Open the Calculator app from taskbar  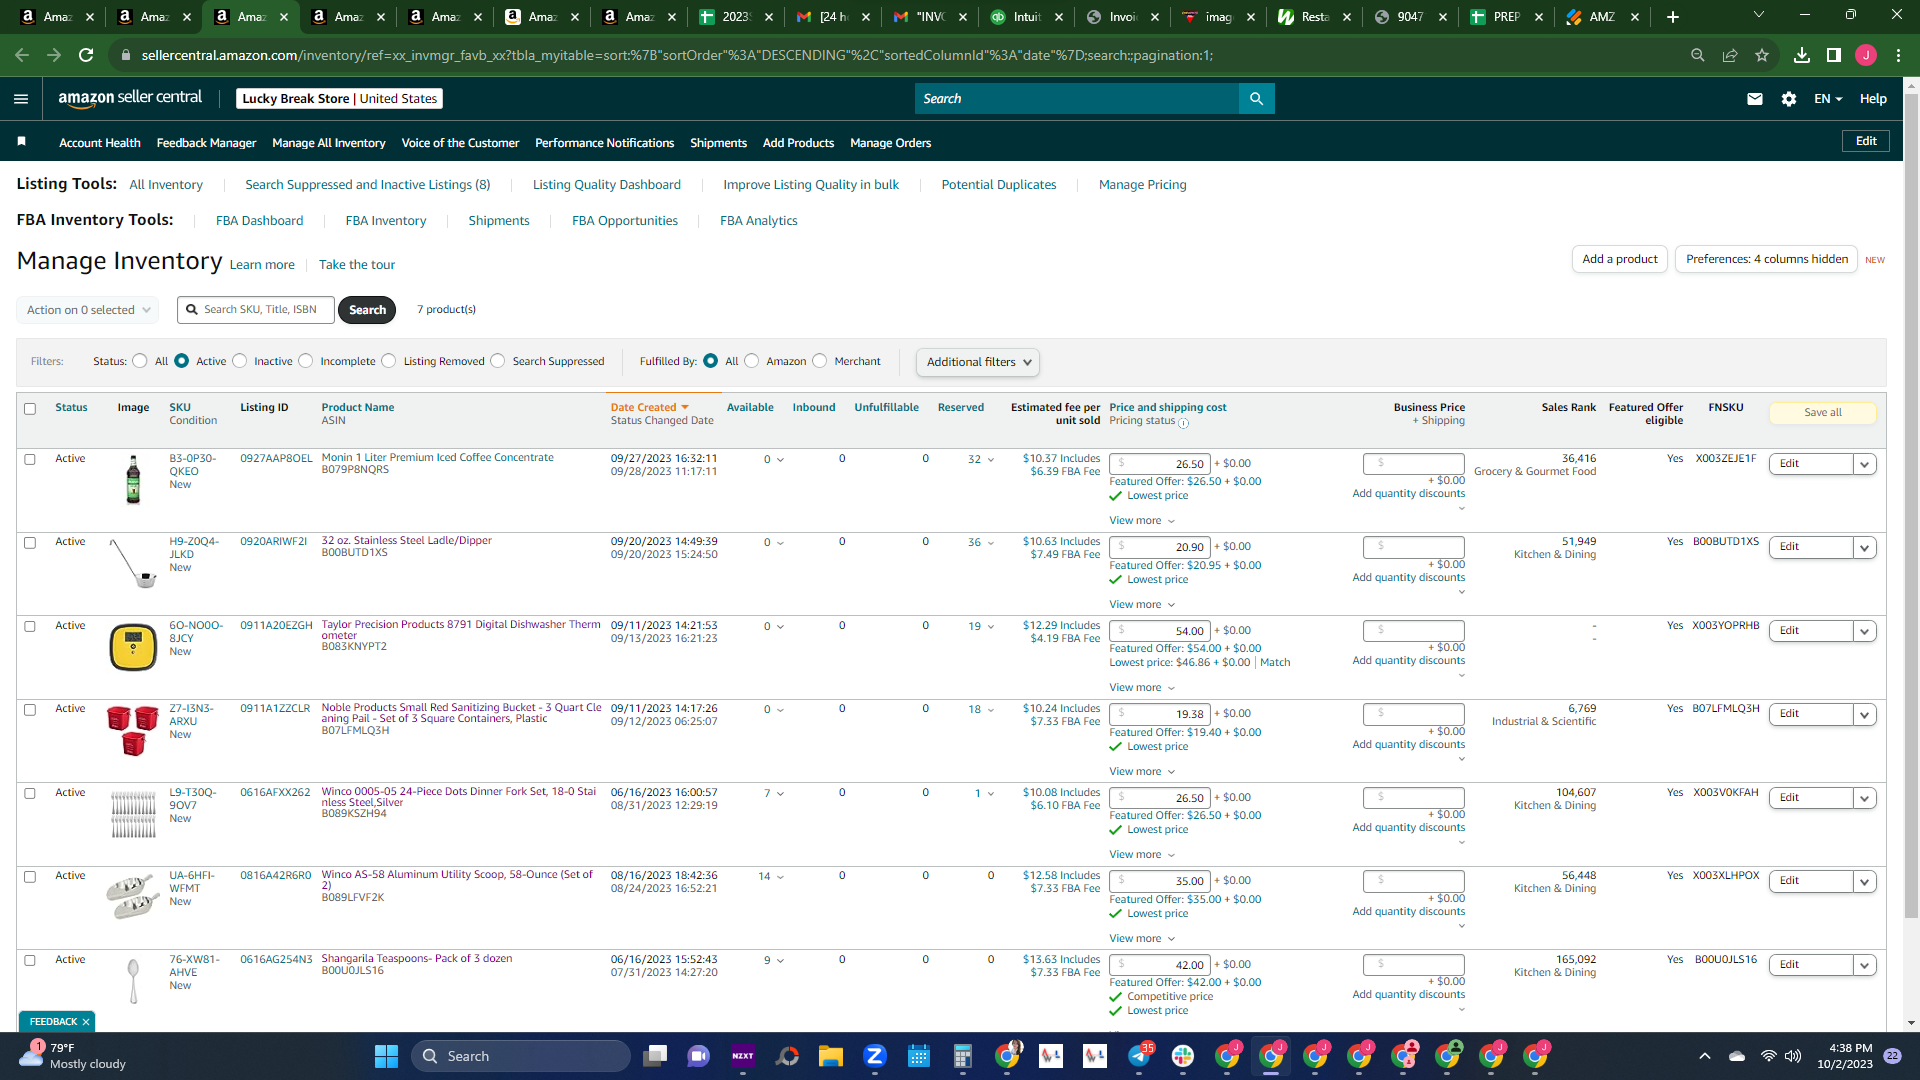[x=963, y=1056]
